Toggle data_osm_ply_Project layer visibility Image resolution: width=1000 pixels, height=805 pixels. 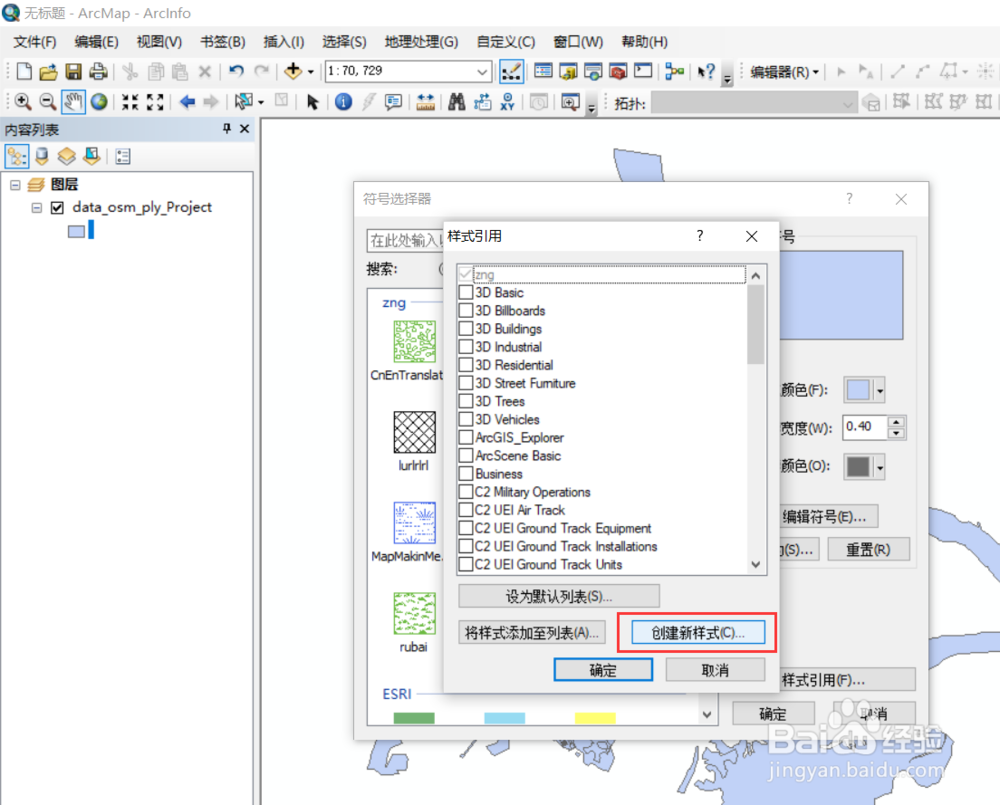57,208
